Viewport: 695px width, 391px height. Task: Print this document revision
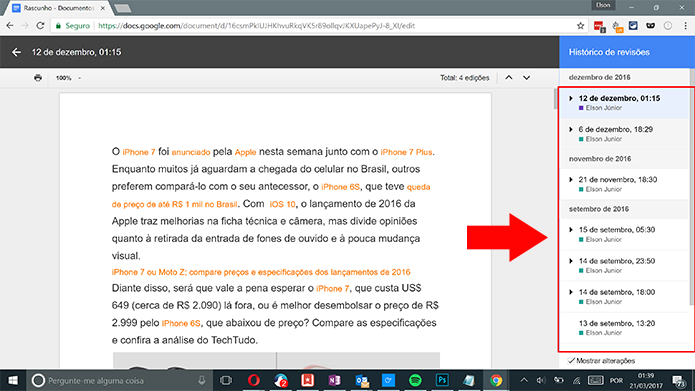point(38,78)
